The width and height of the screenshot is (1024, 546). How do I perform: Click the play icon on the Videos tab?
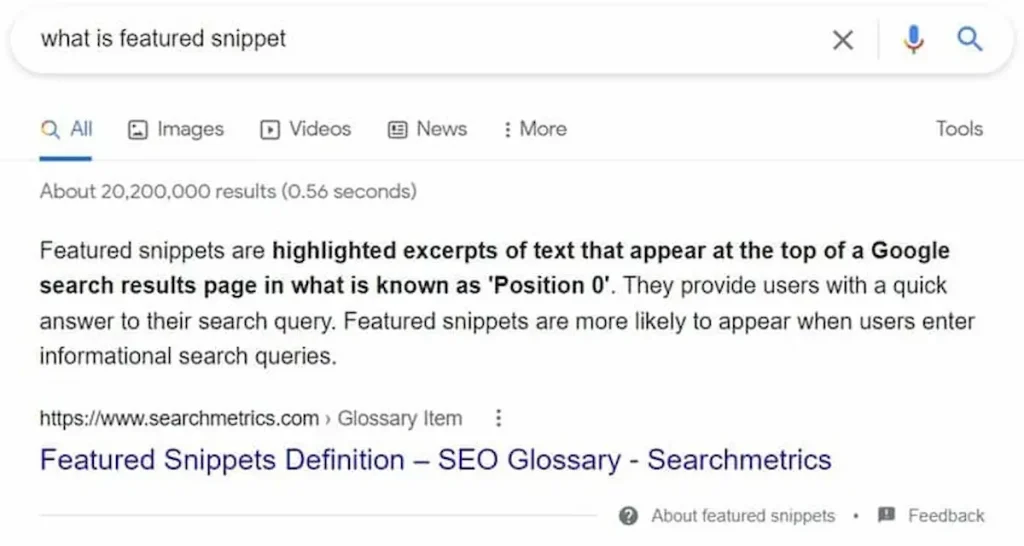click(270, 129)
